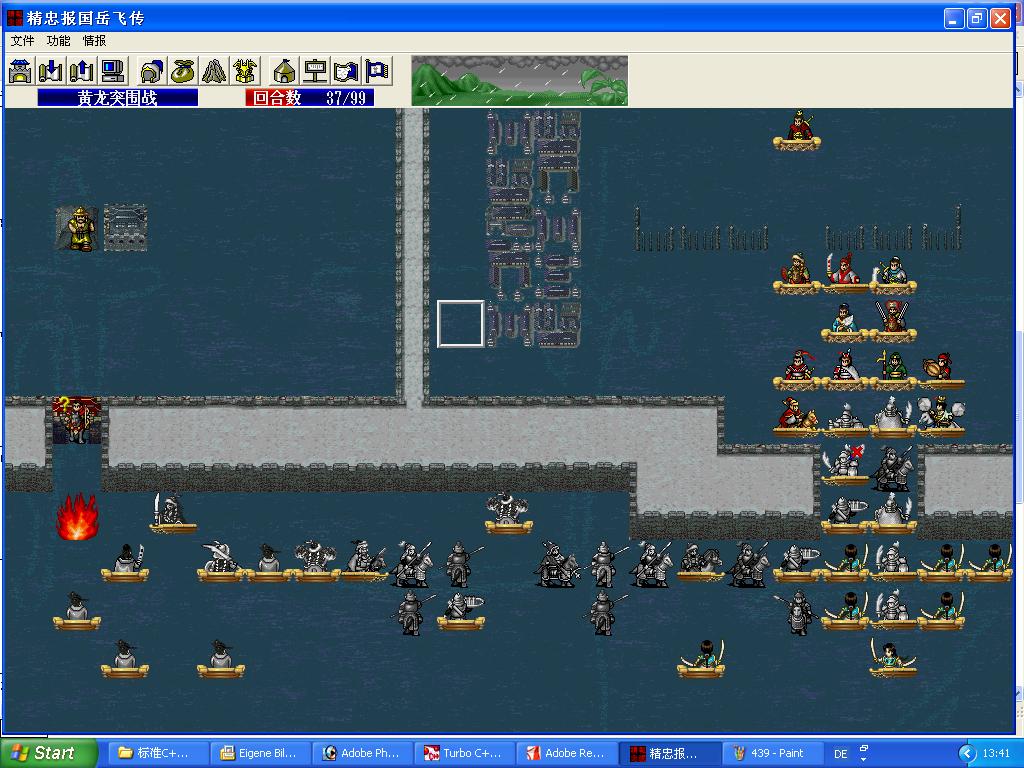Switch to Adobe Re... taskbar window
This screenshot has height=768, width=1024.
point(567,753)
